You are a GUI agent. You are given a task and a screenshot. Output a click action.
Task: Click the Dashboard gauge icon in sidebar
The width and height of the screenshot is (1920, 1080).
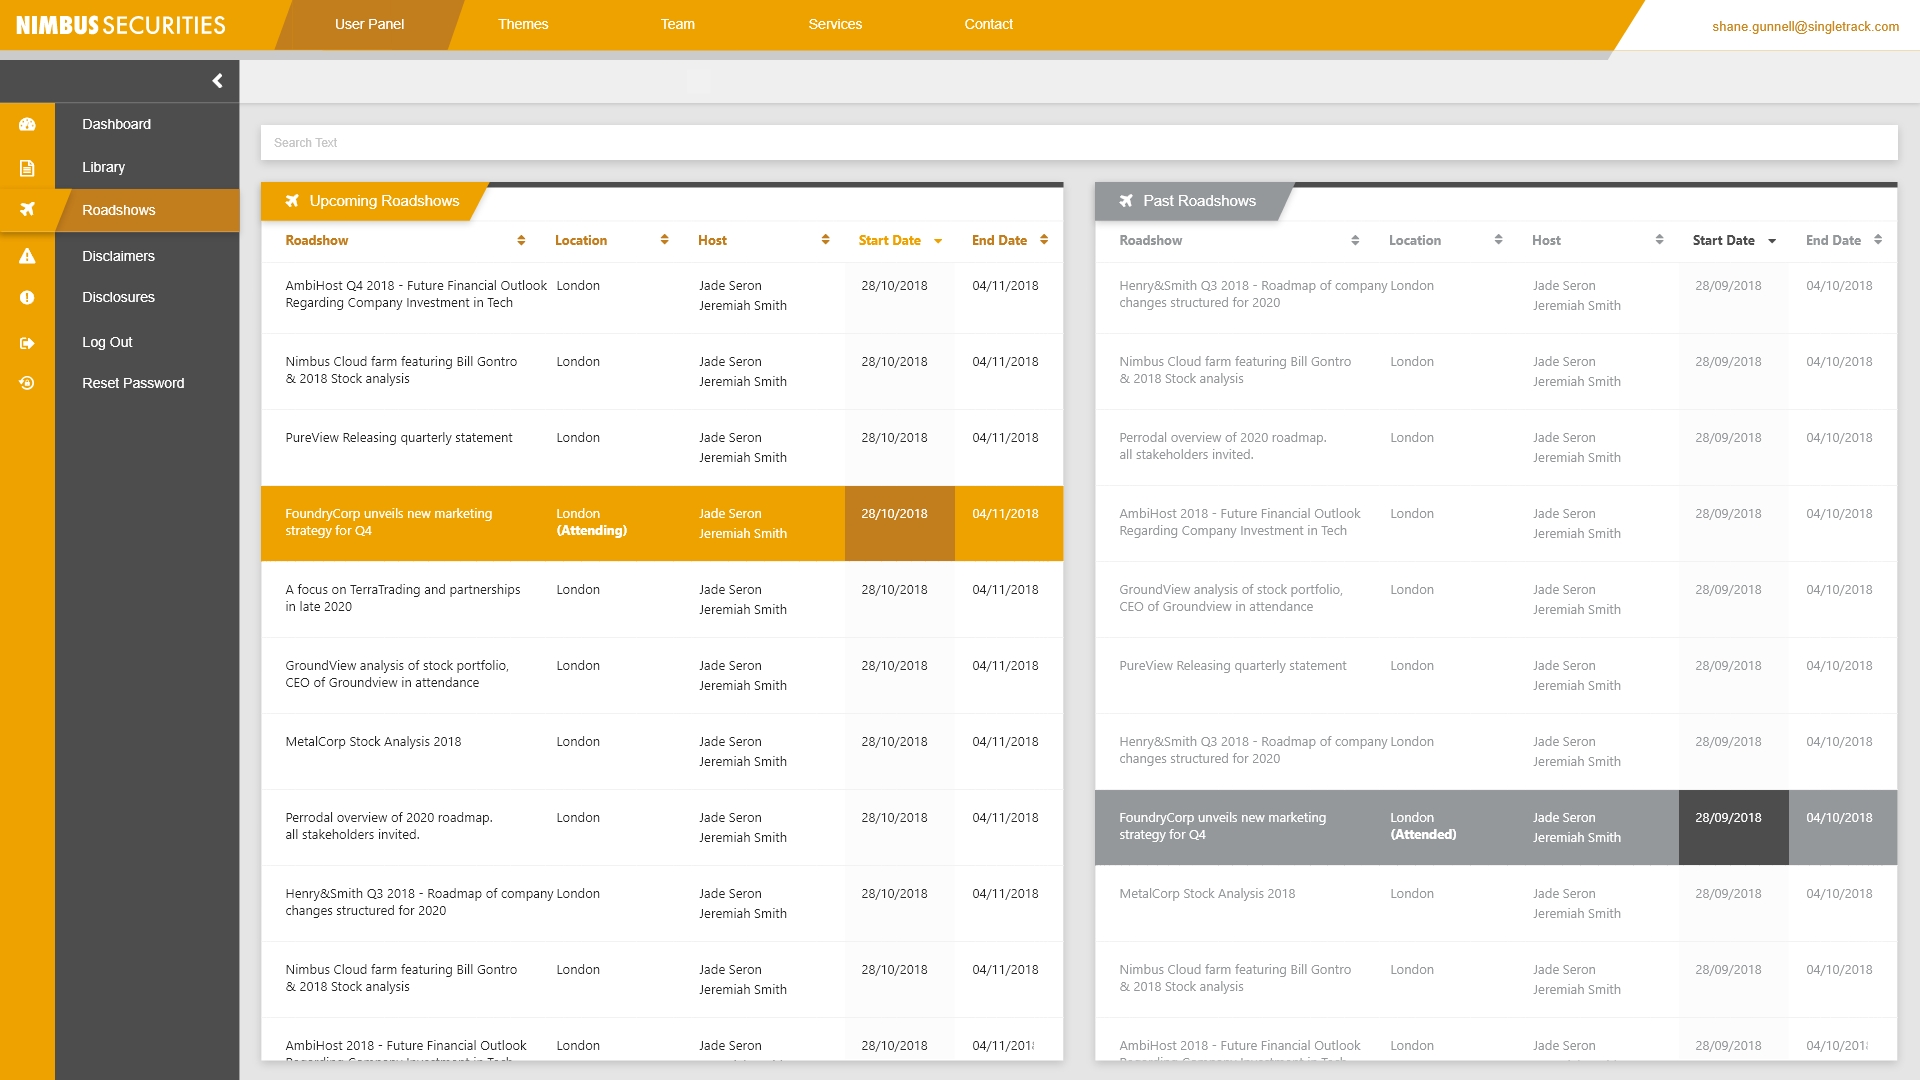27,124
